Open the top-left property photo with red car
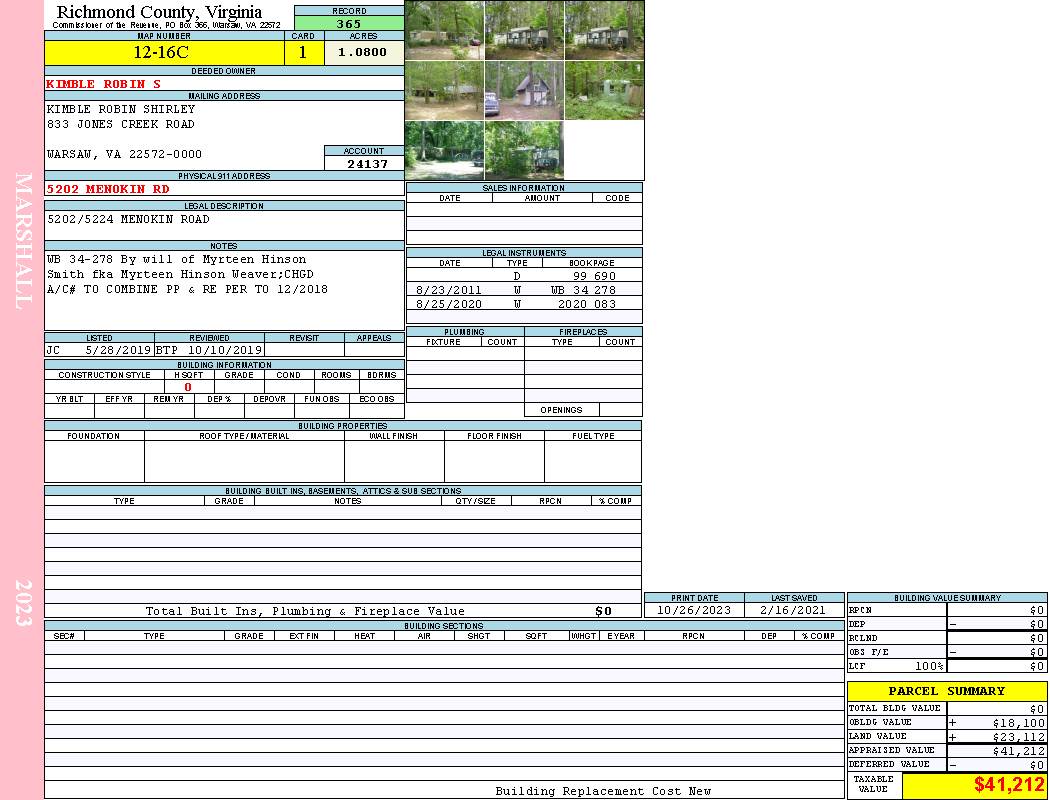The width and height of the screenshot is (1050, 800). pyautogui.click(x=444, y=30)
